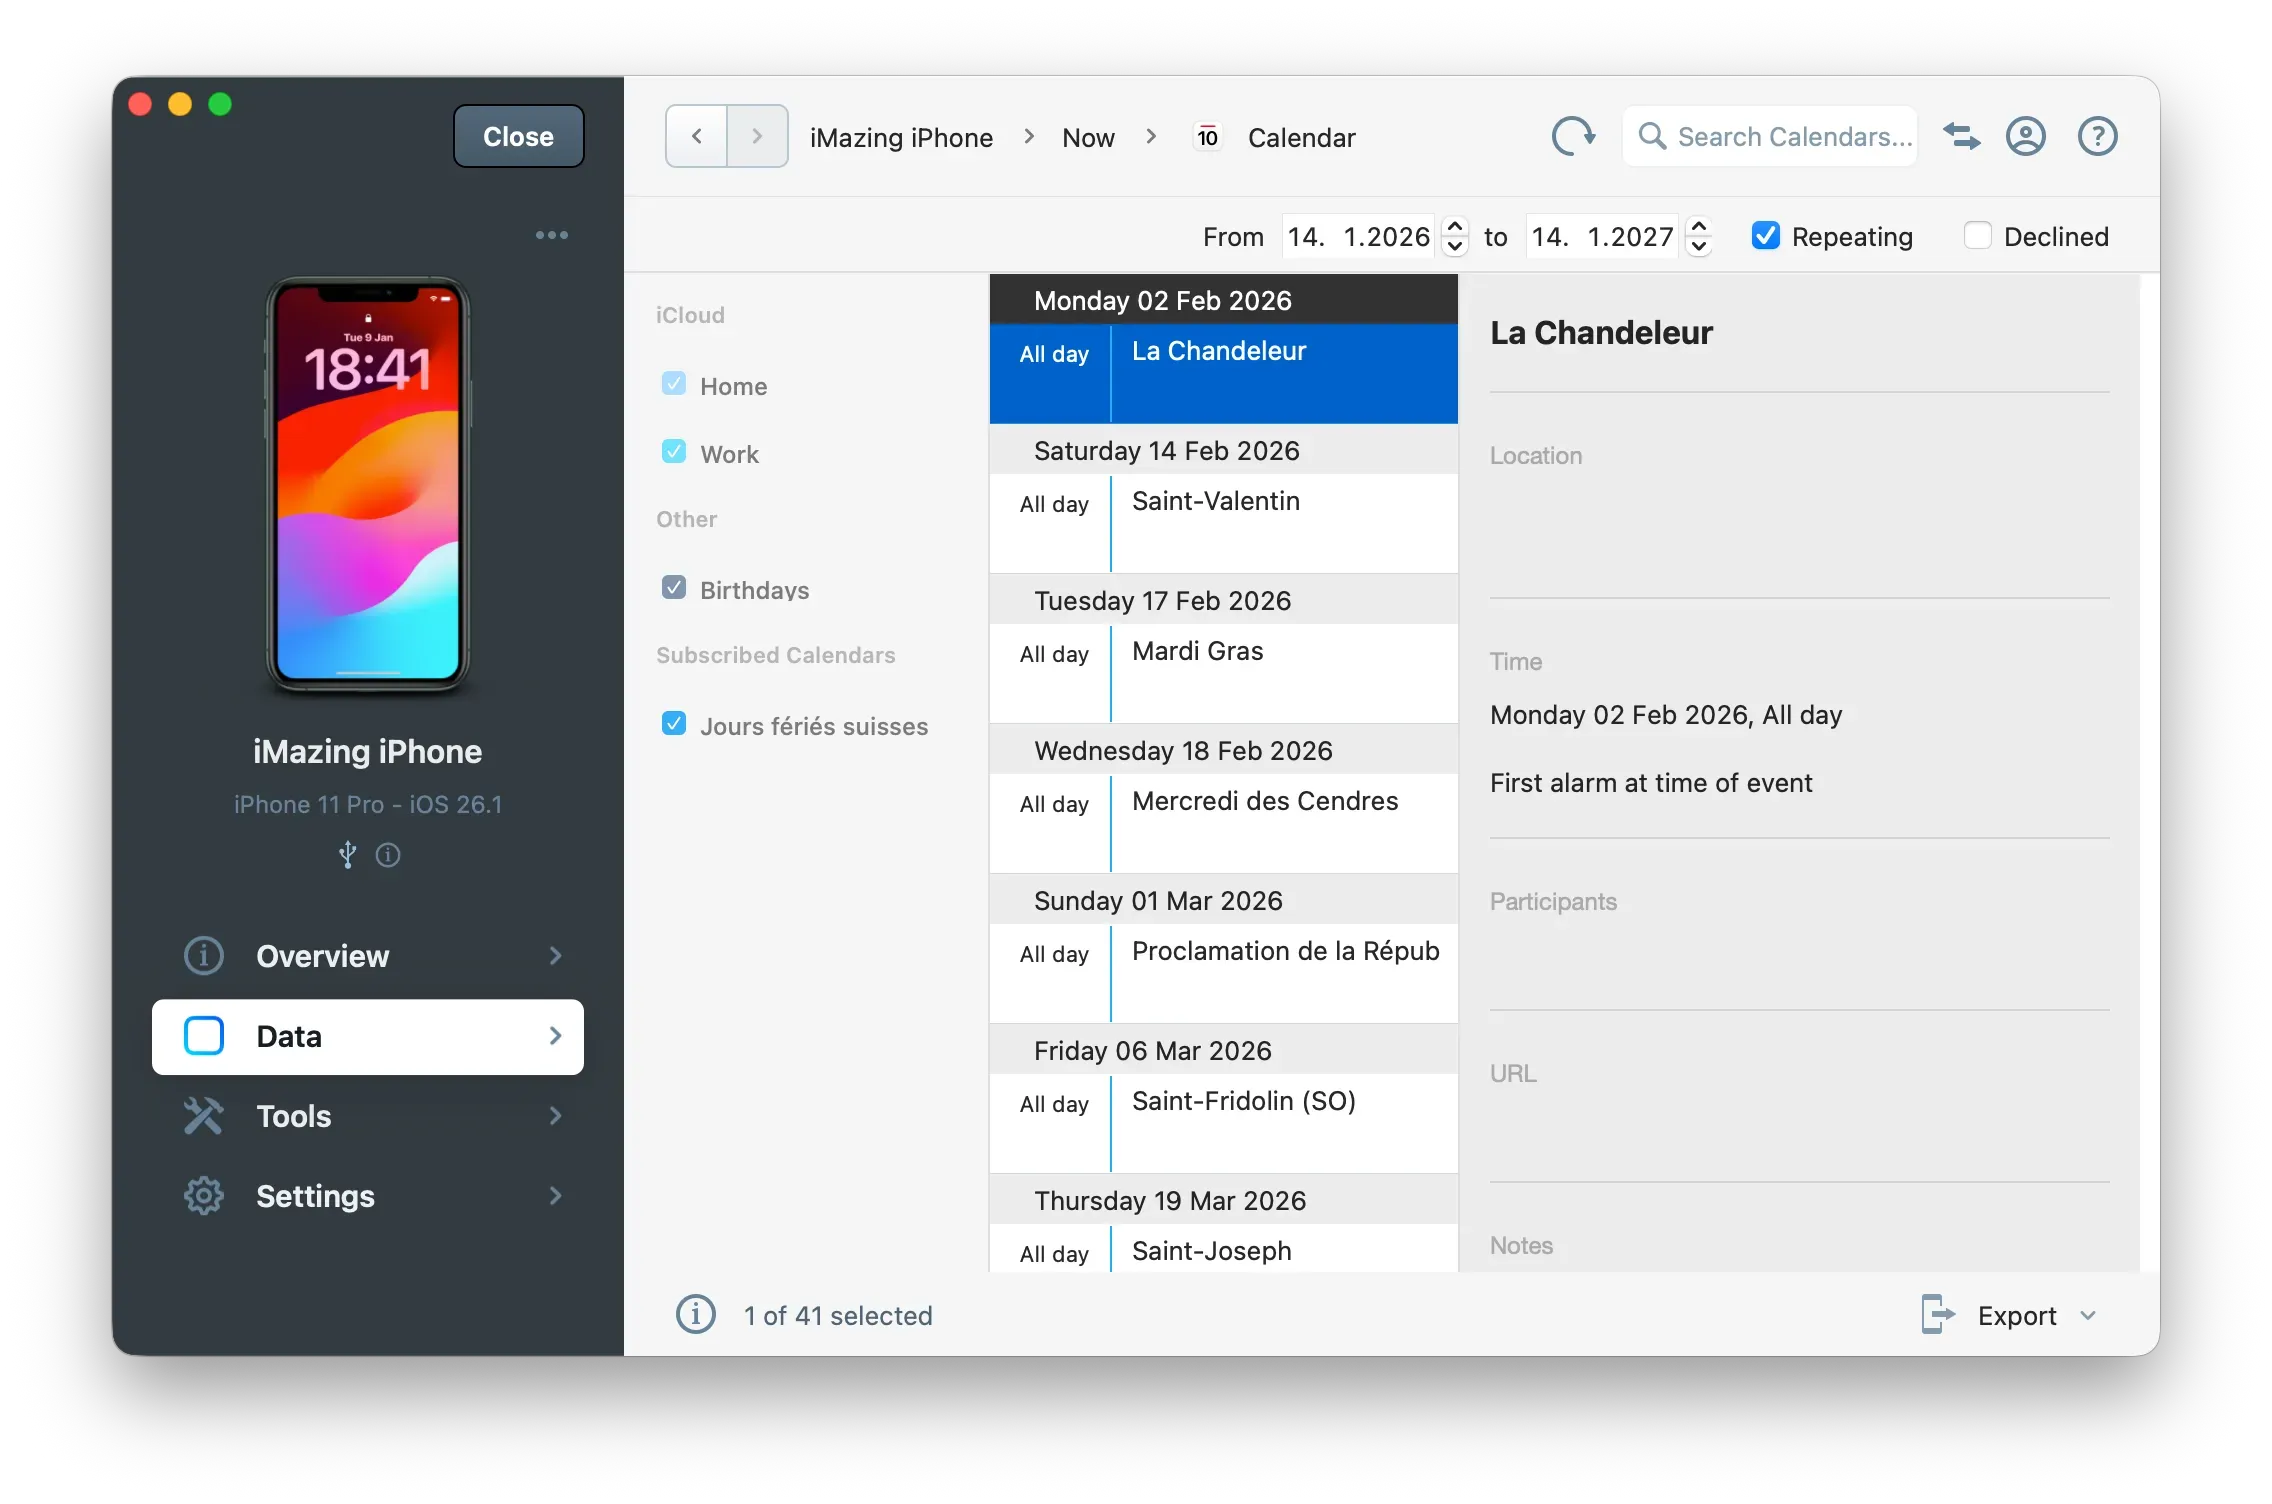Image resolution: width=2272 pixels, height=1504 pixels.
Task: Select the Saint-Valentin event
Action: pos(1215,502)
